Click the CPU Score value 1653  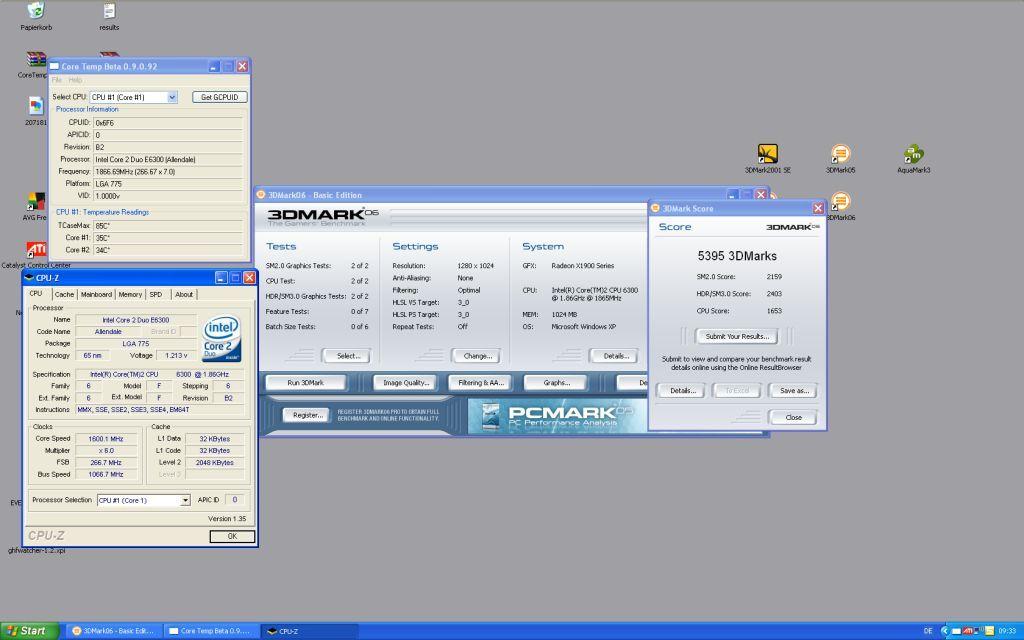pos(774,311)
